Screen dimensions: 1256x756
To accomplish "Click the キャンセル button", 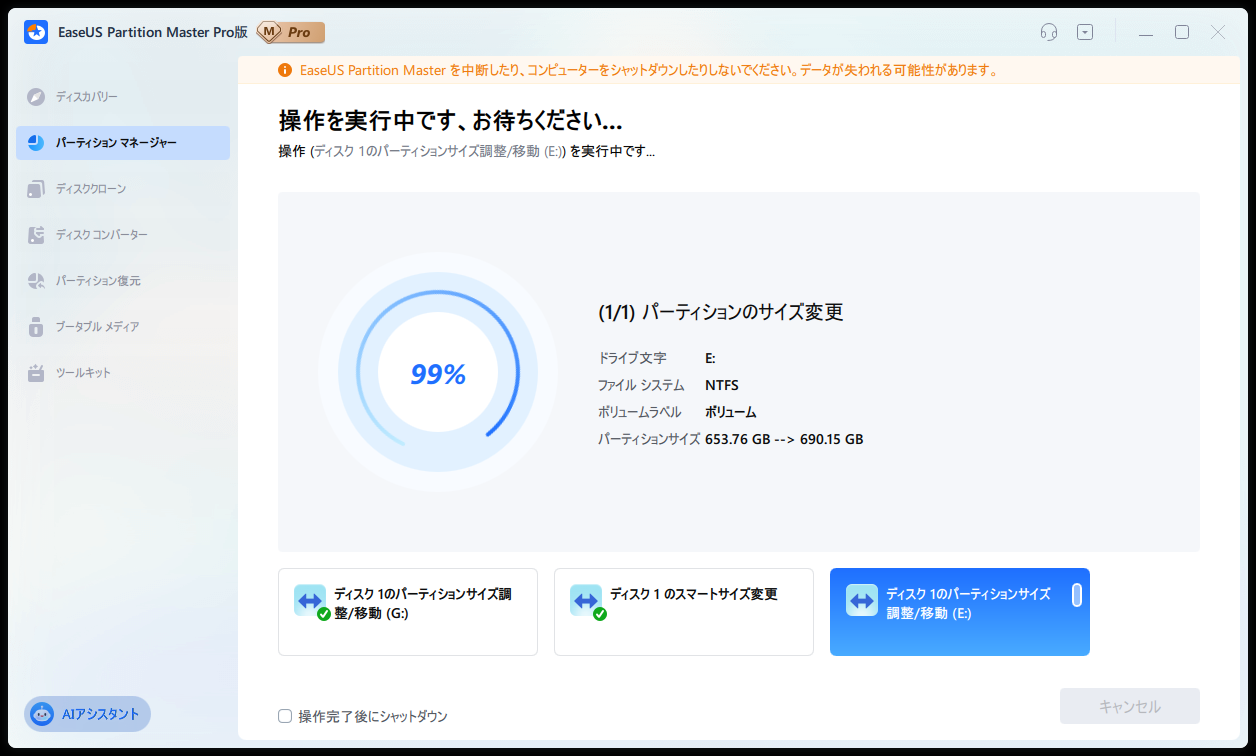I will click(x=1130, y=706).
